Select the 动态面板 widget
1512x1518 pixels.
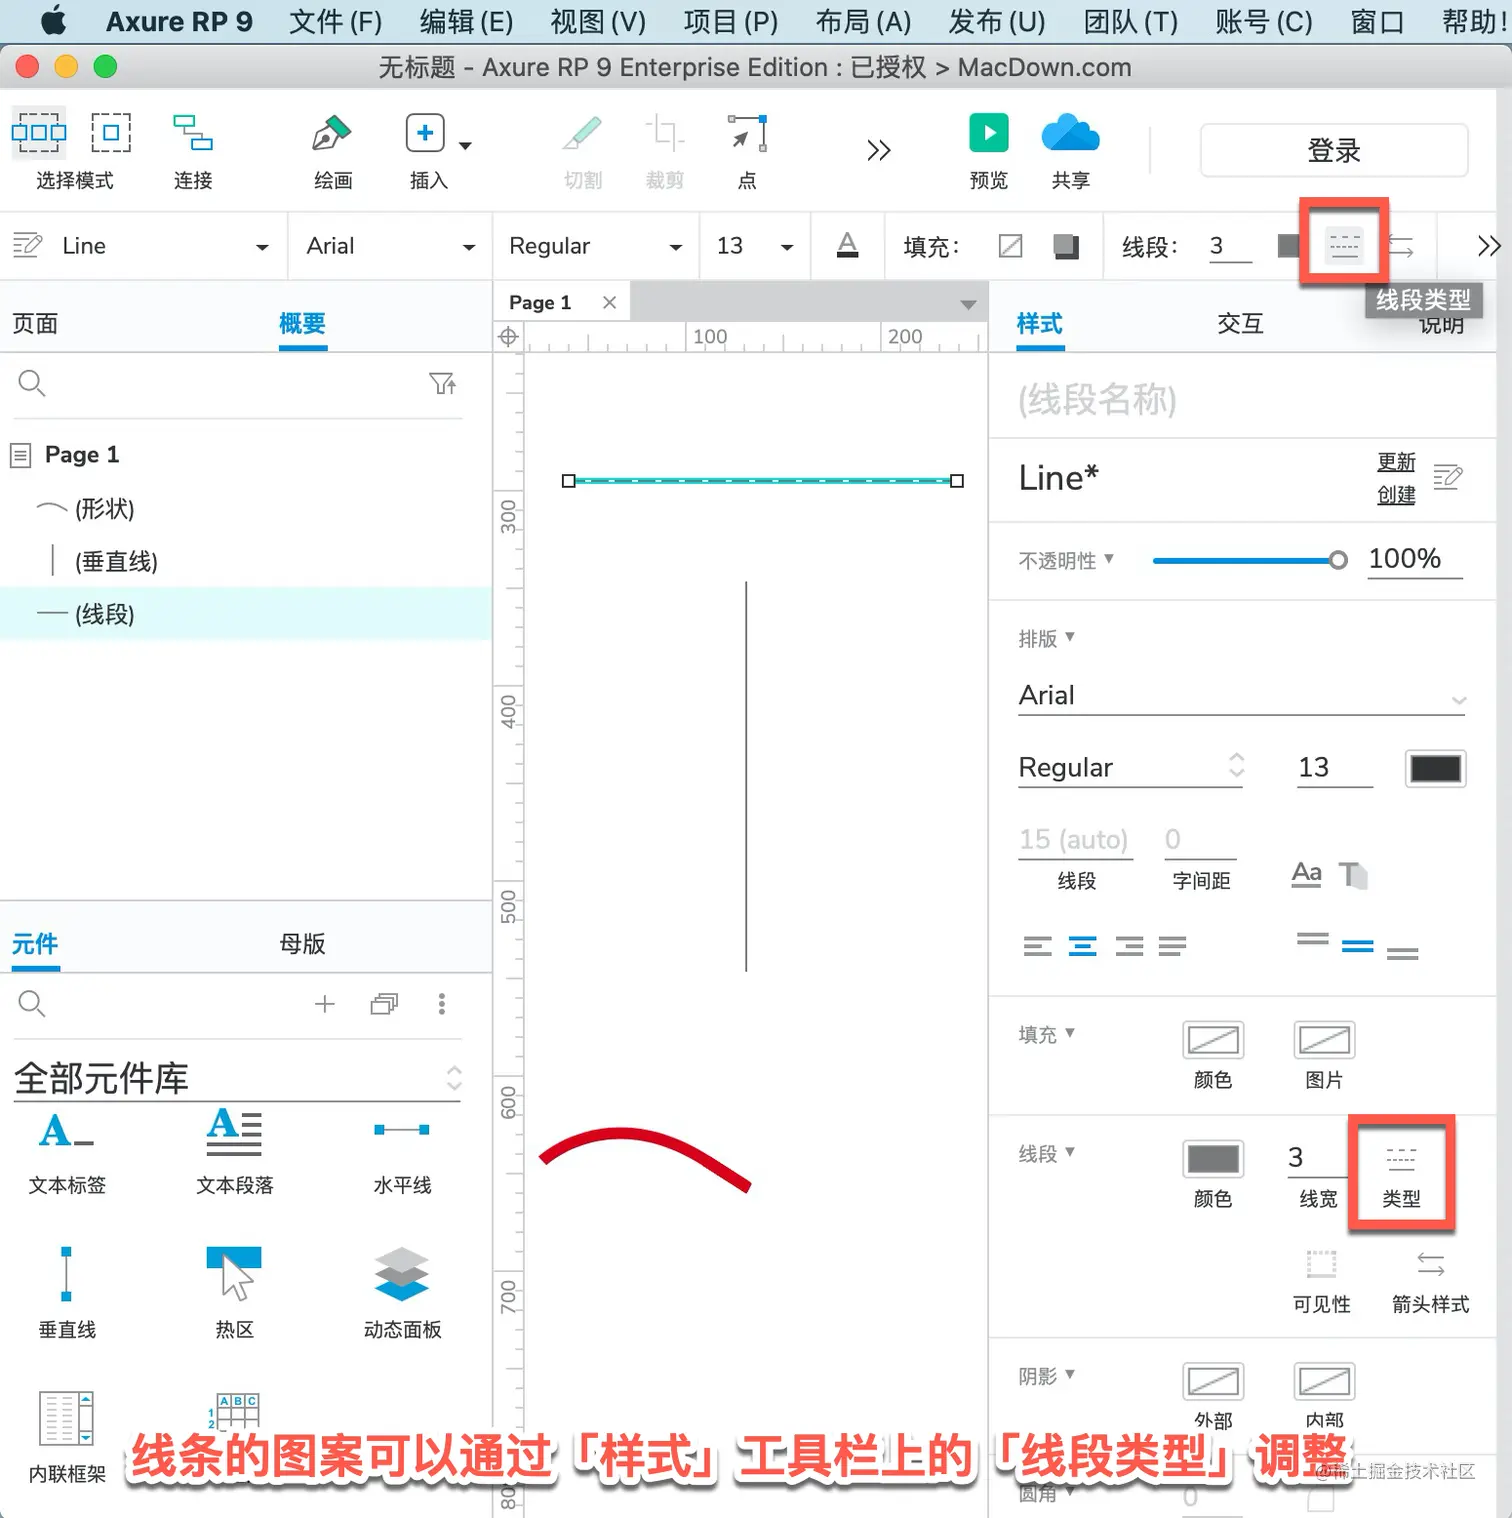point(402,1294)
